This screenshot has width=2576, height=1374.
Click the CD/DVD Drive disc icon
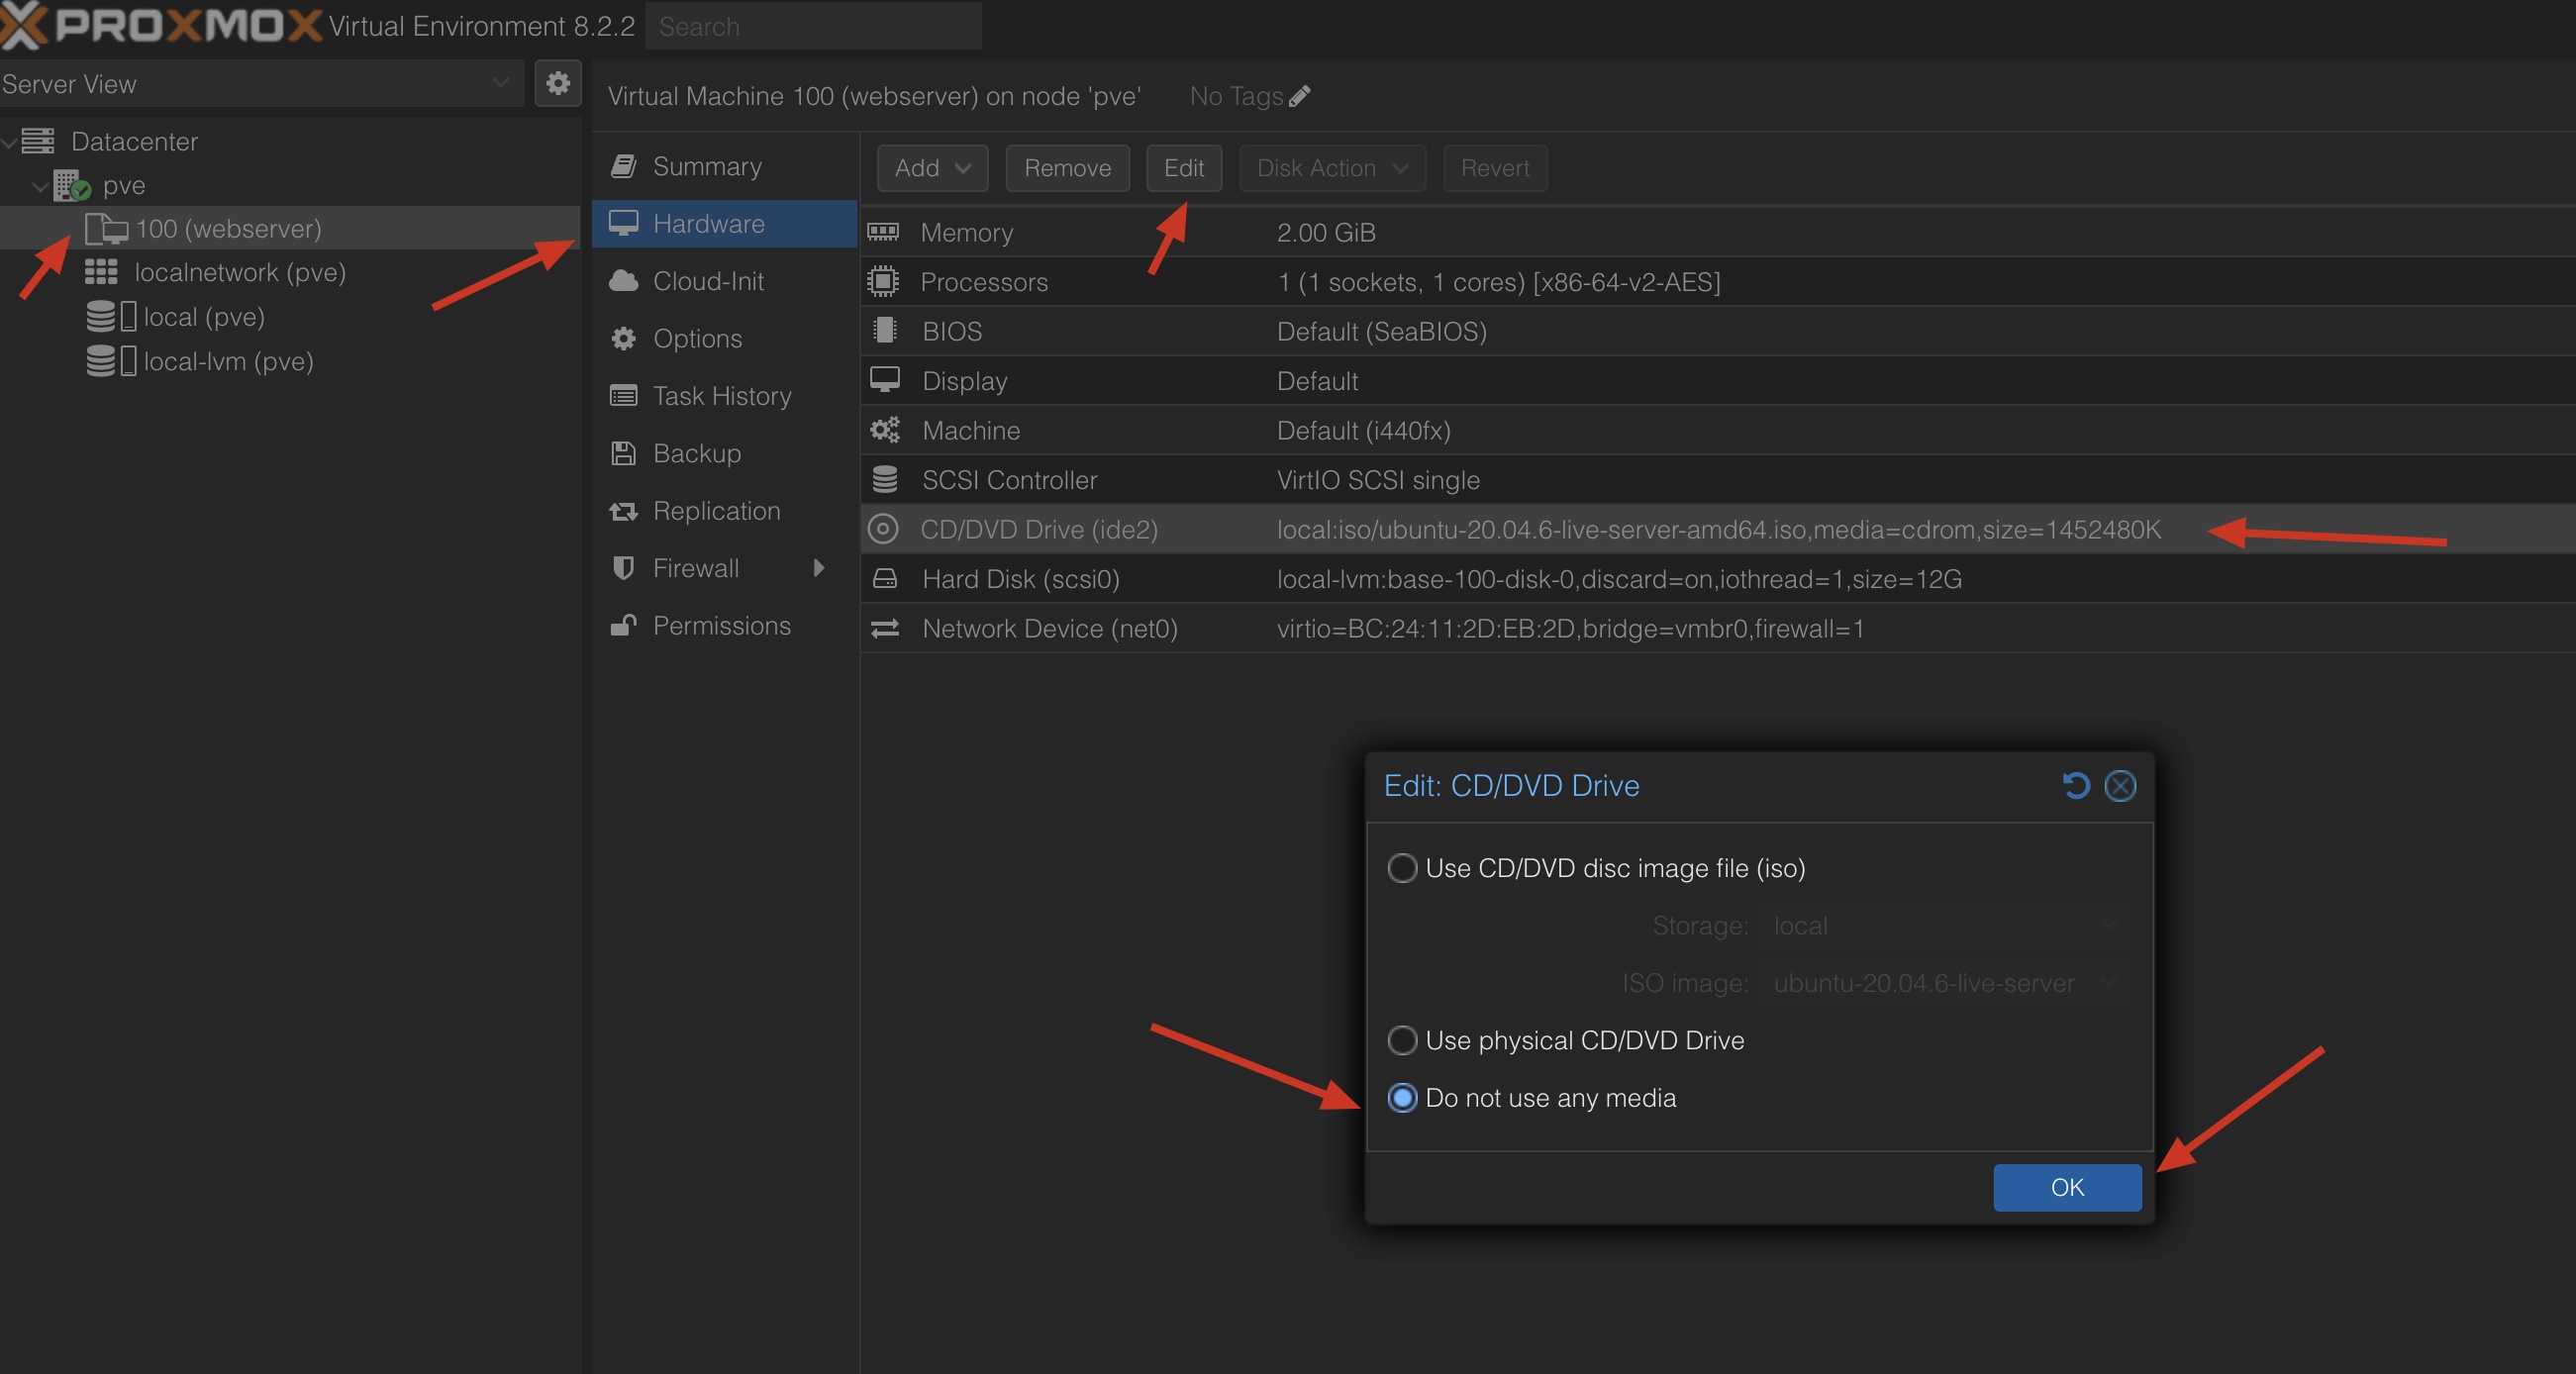(883, 529)
